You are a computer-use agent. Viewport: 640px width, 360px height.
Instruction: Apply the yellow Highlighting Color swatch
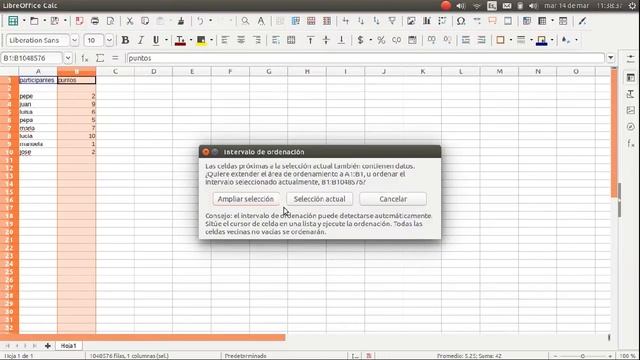[201, 40]
